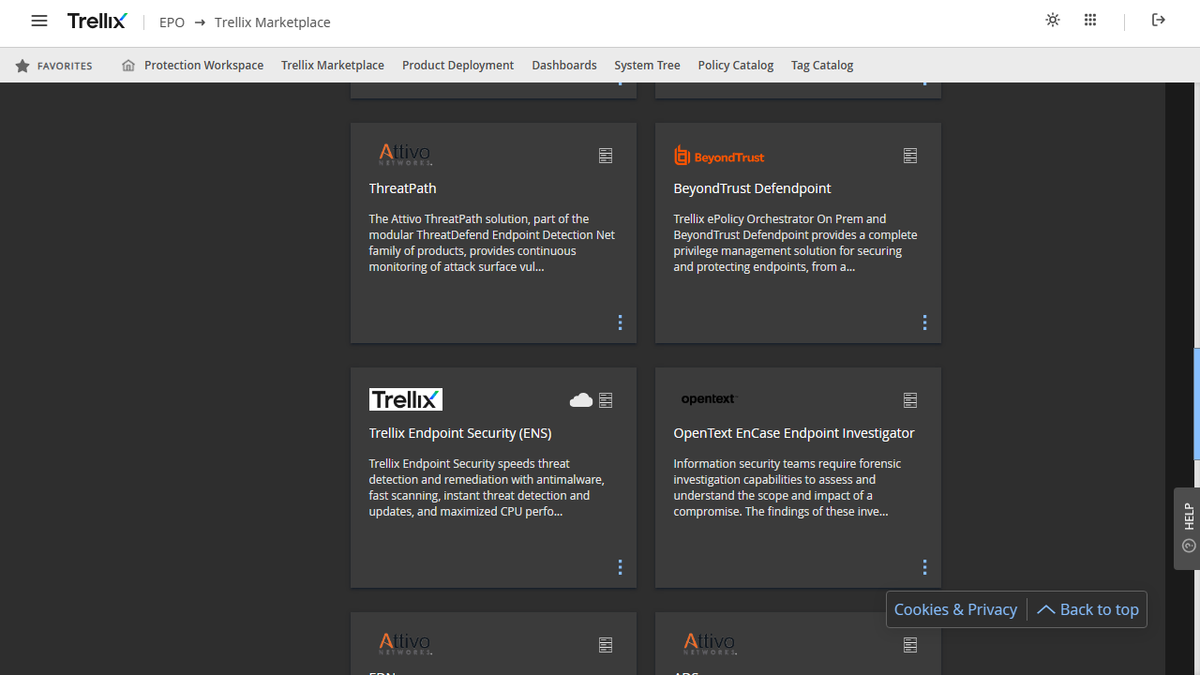Click the Back to top button
Image resolution: width=1200 pixels, height=675 pixels.
[x=1087, y=609]
